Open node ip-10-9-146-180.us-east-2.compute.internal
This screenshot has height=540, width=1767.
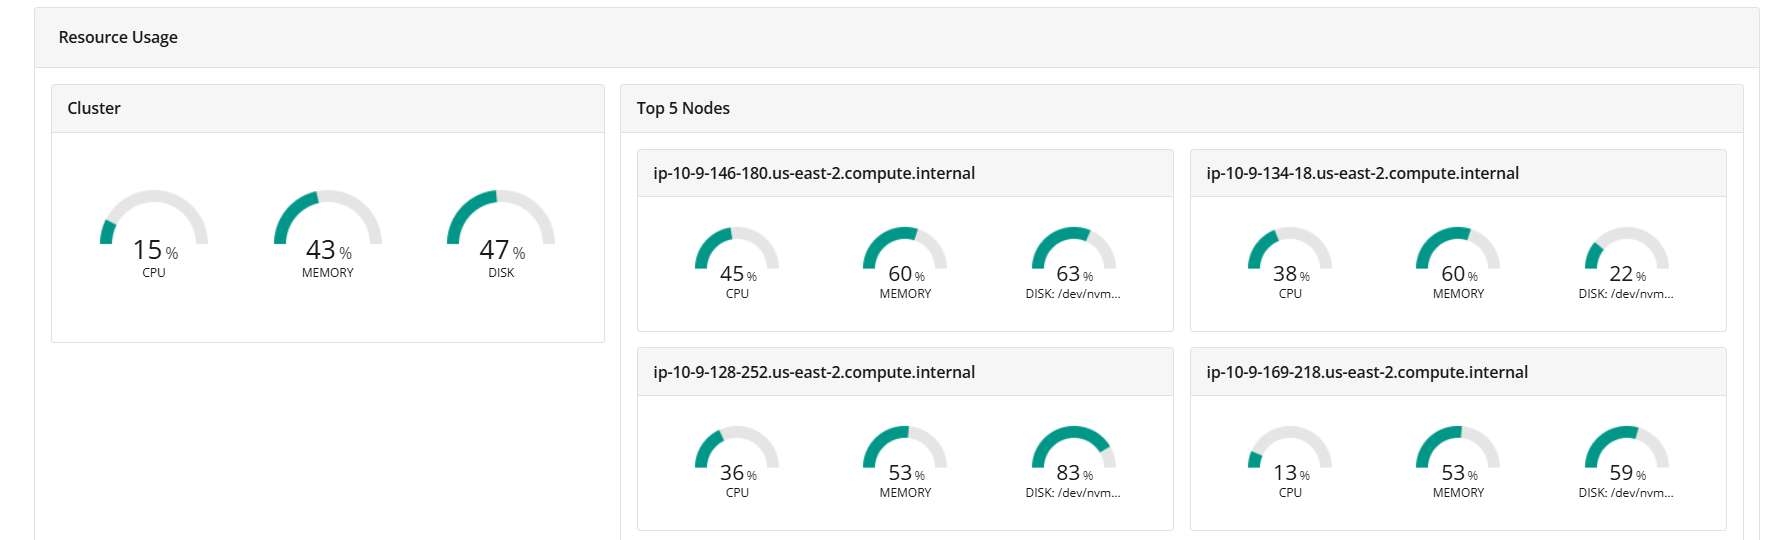814,173
